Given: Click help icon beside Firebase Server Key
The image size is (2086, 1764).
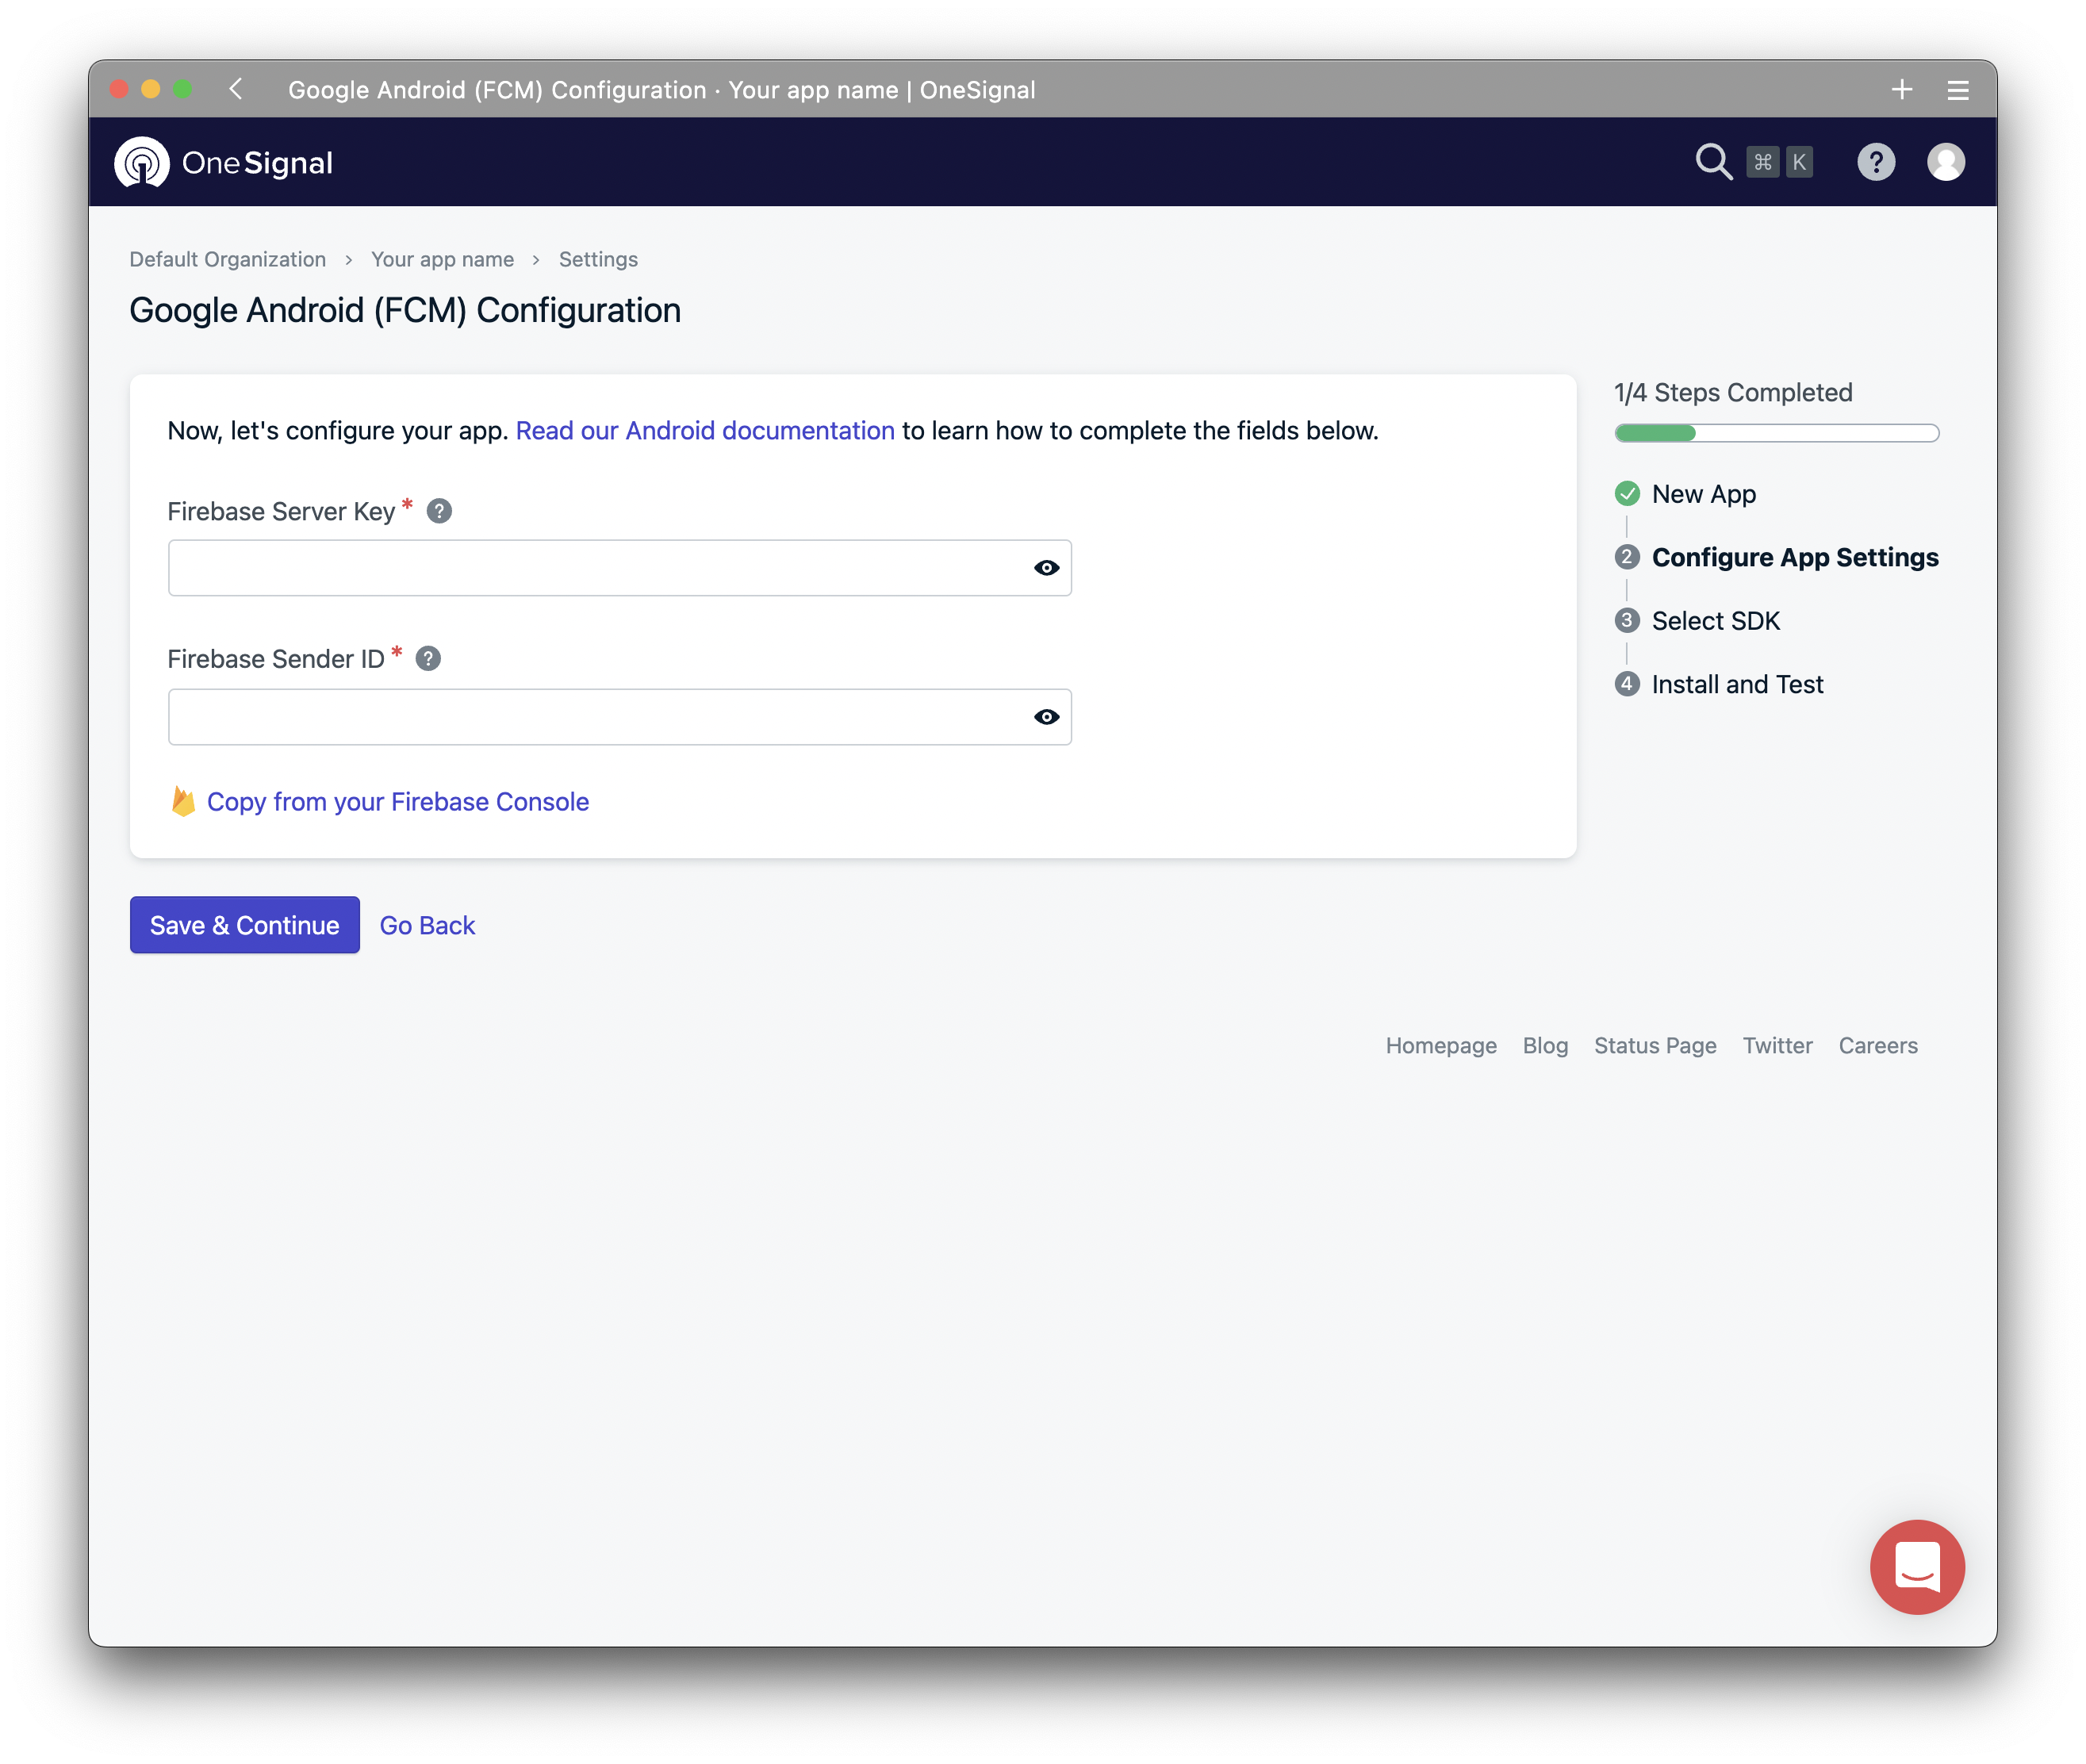Looking at the screenshot, I should pos(439,511).
